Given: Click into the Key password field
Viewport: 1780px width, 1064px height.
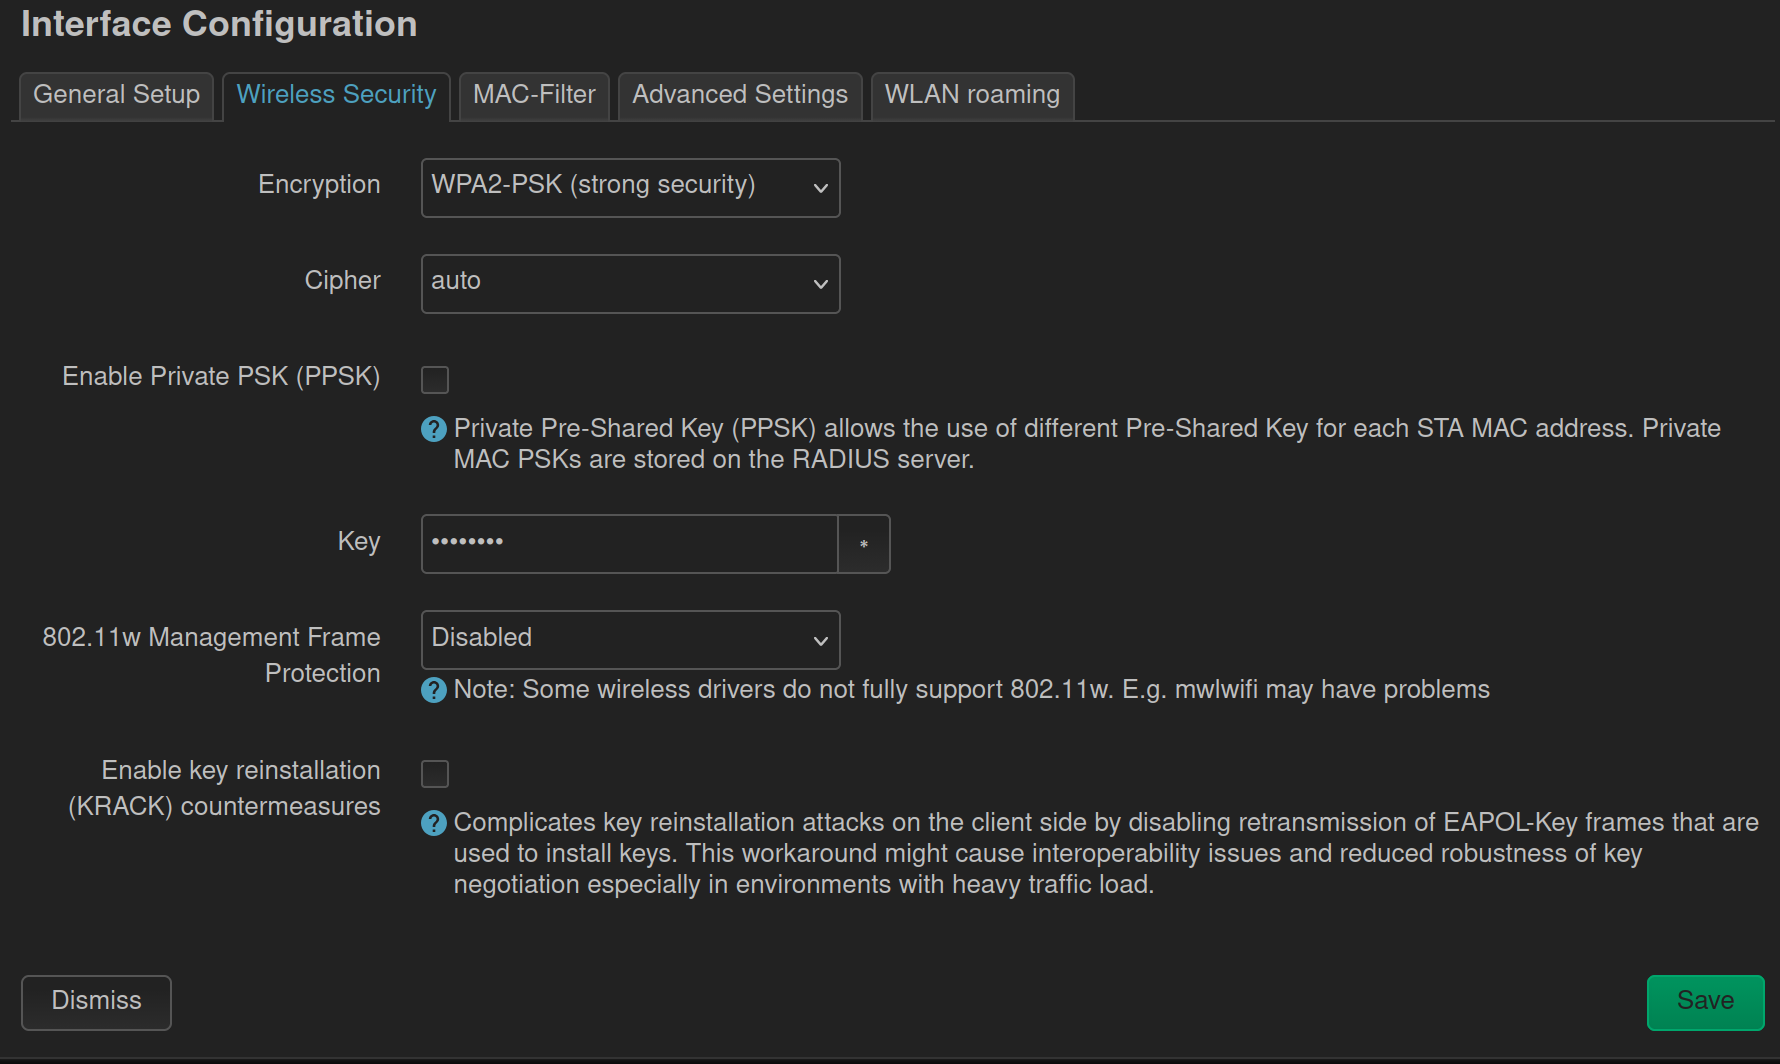Looking at the screenshot, I should click(629, 544).
